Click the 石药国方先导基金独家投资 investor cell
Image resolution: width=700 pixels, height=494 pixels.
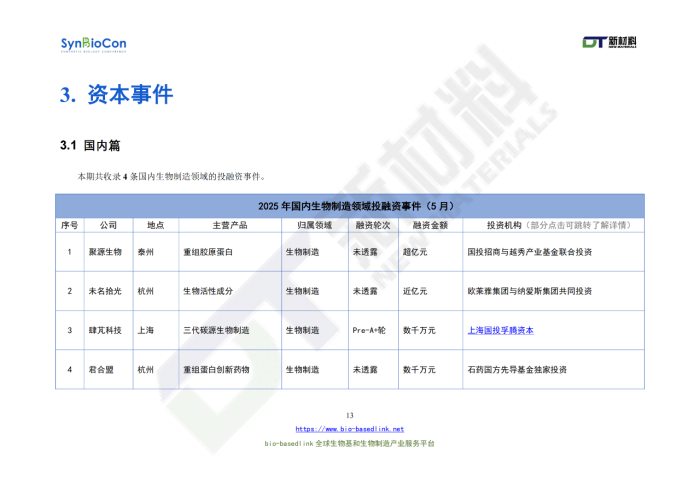517,369
